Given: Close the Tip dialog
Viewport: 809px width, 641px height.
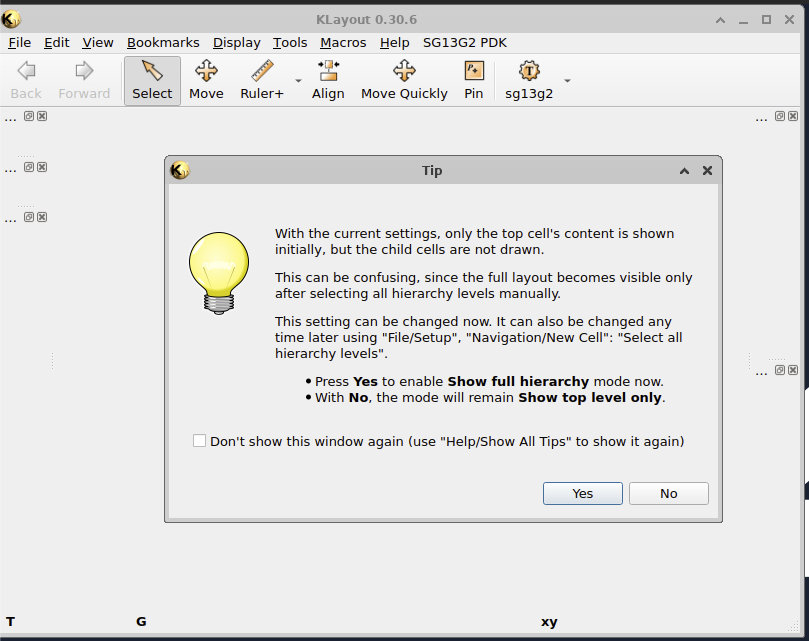Looking at the screenshot, I should pyautogui.click(x=707, y=171).
